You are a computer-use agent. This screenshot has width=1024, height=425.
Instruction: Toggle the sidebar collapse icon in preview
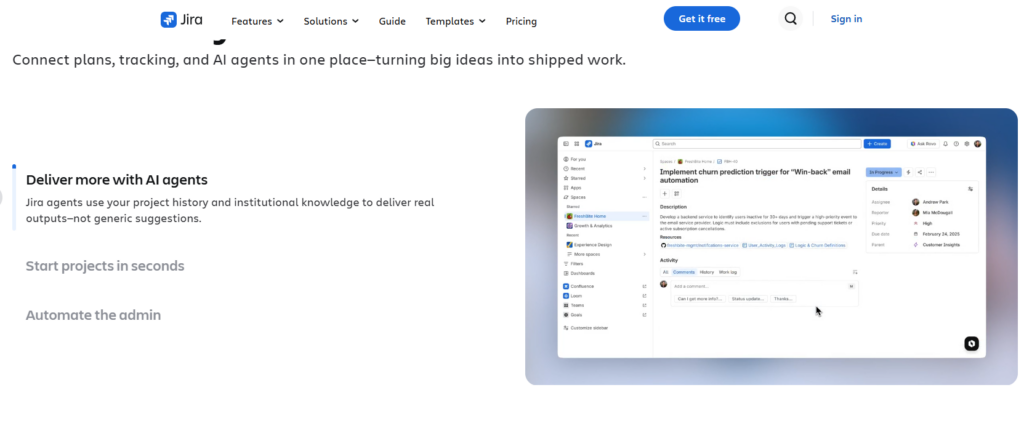pos(566,144)
